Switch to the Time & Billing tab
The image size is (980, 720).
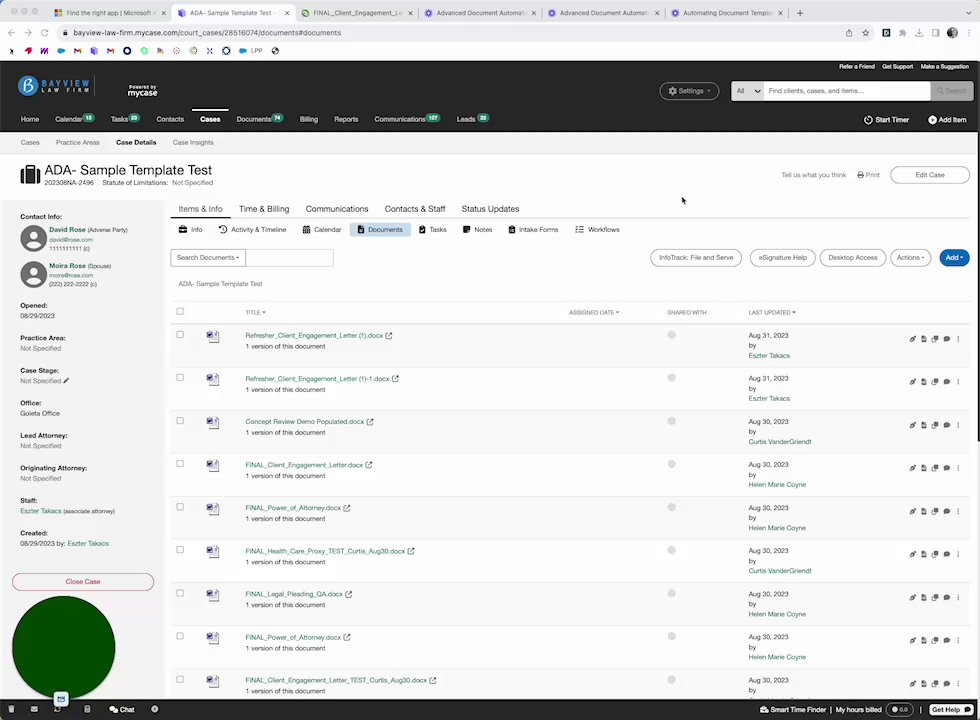[x=264, y=209]
